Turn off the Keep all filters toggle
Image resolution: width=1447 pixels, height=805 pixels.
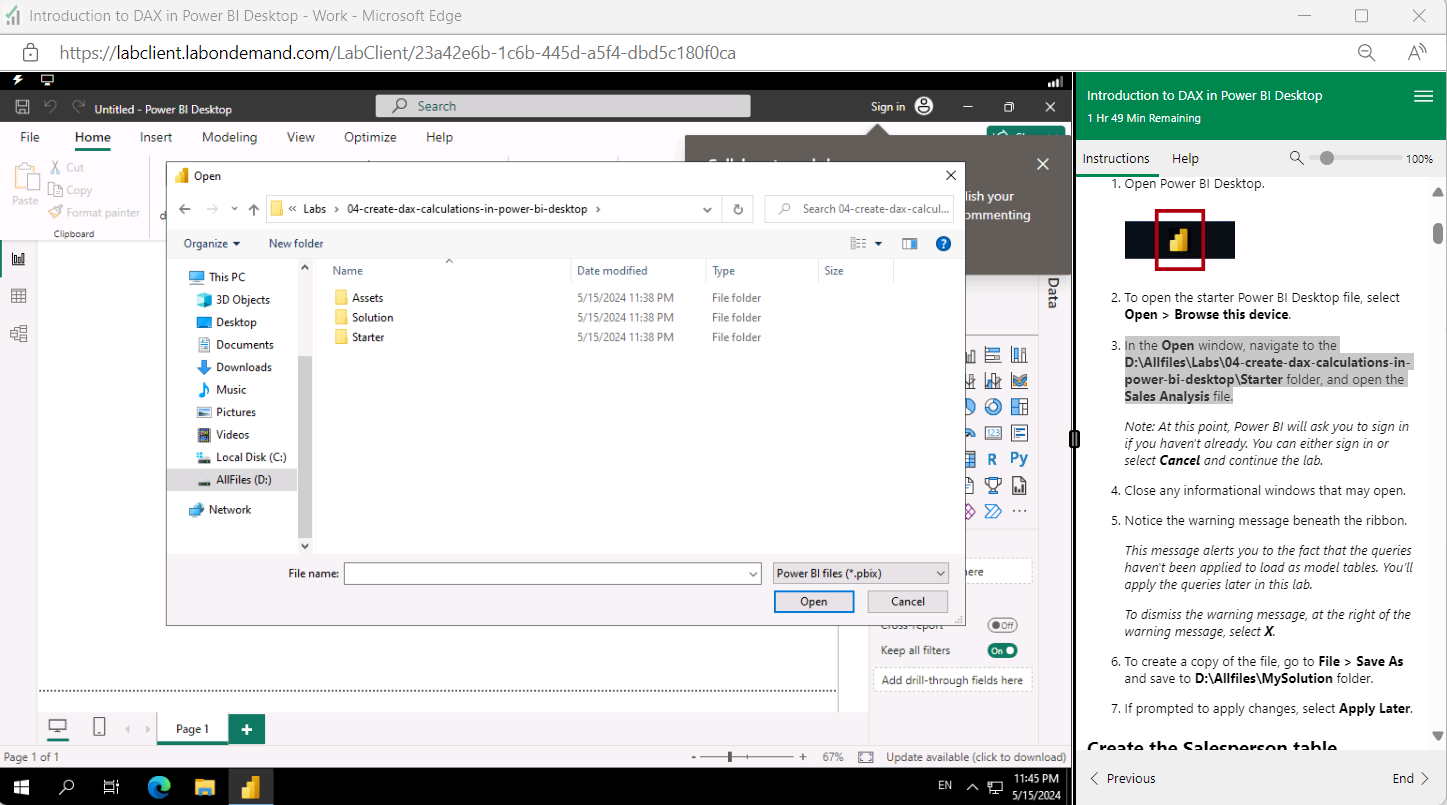1002,650
